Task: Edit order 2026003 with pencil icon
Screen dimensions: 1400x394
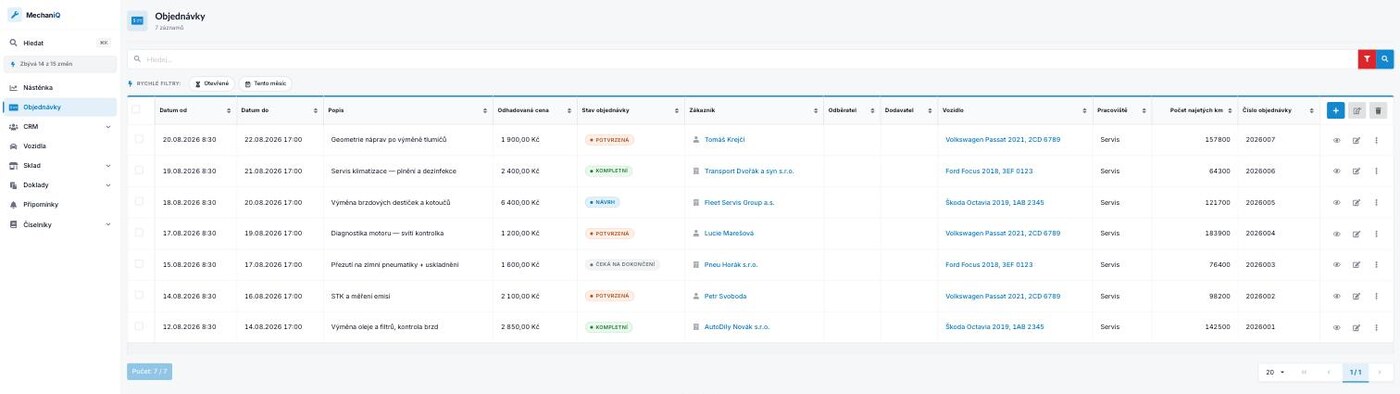Action: [x=1357, y=265]
